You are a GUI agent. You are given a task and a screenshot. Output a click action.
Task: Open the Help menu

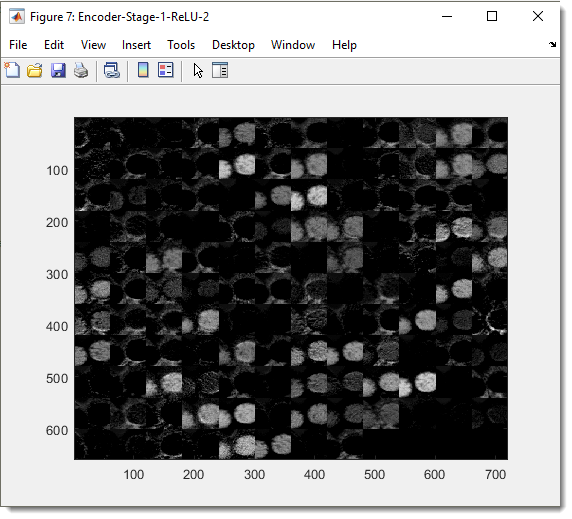pos(344,45)
